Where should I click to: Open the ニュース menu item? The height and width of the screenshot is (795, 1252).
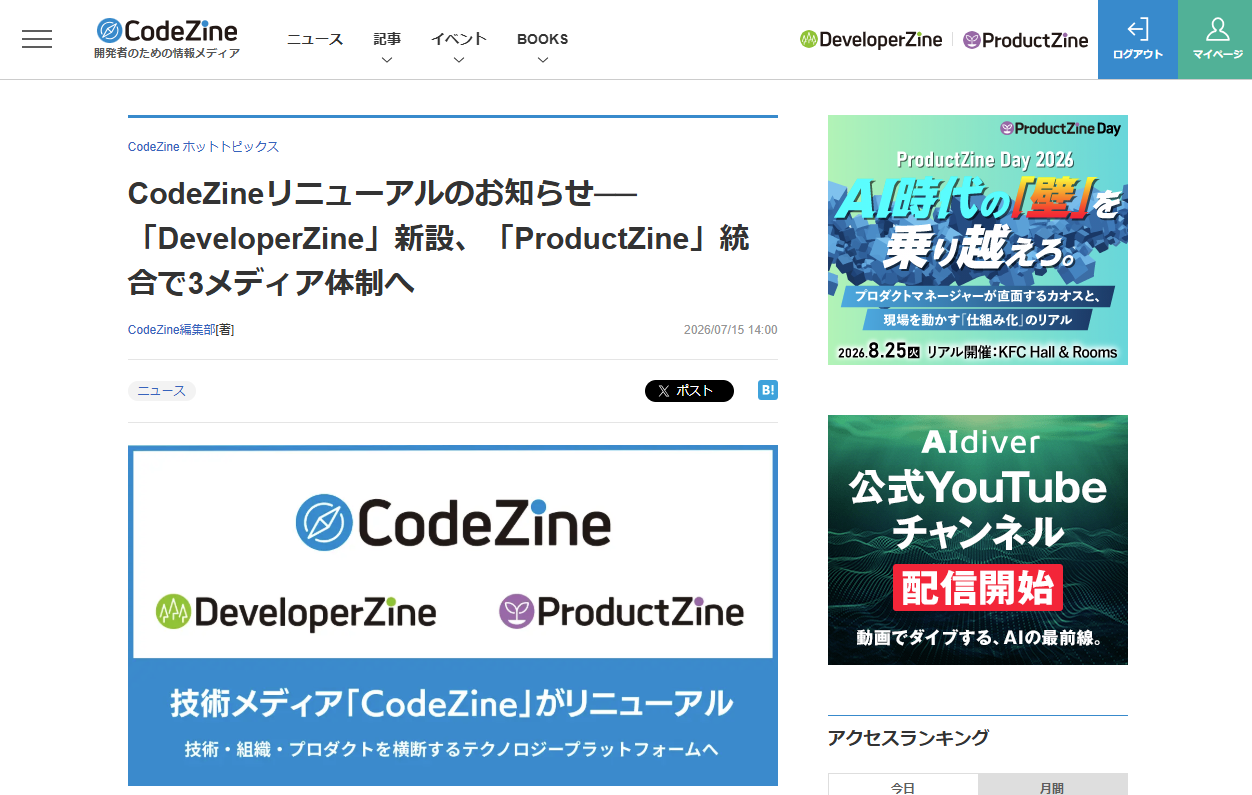point(315,39)
